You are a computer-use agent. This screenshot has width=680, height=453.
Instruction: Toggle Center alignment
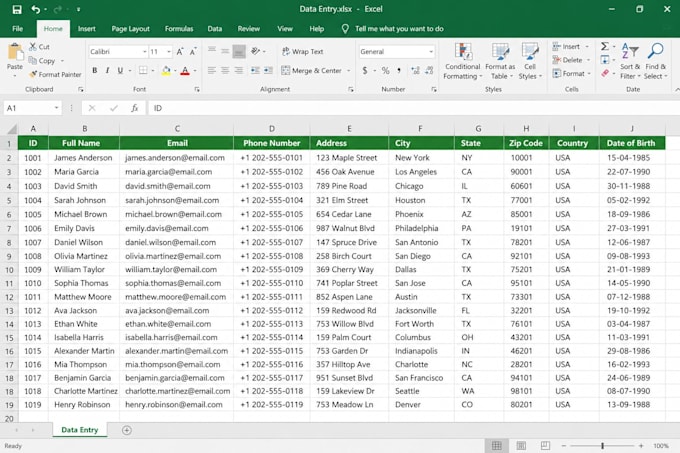[x=225, y=70]
